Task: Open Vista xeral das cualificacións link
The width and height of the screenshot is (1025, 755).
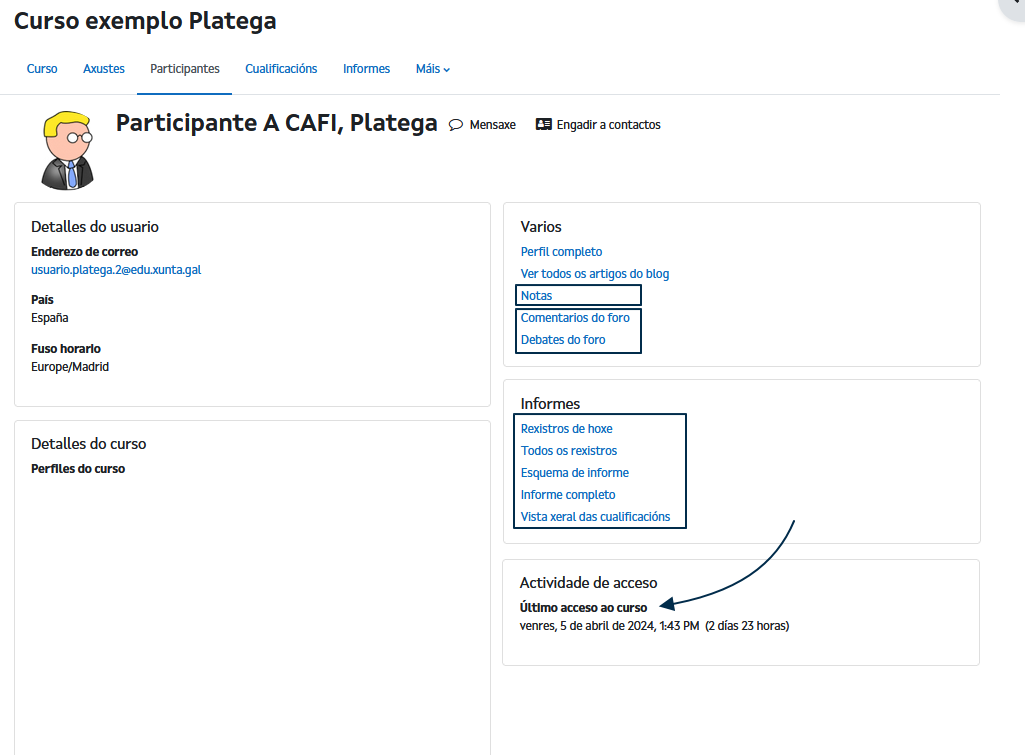Action: pos(595,517)
